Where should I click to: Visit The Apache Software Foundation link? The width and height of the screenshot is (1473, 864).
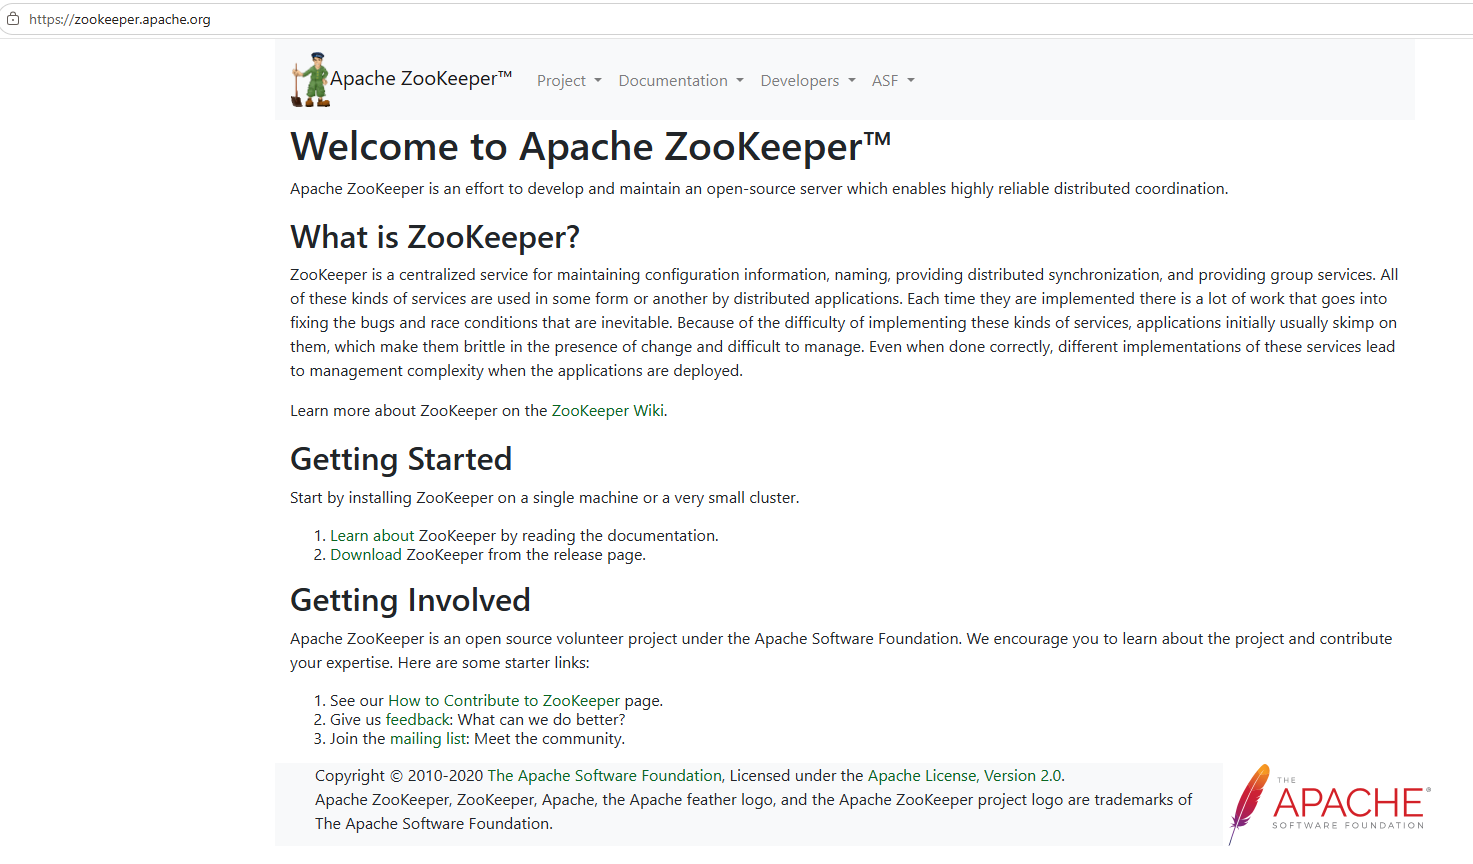pyautogui.click(x=604, y=775)
